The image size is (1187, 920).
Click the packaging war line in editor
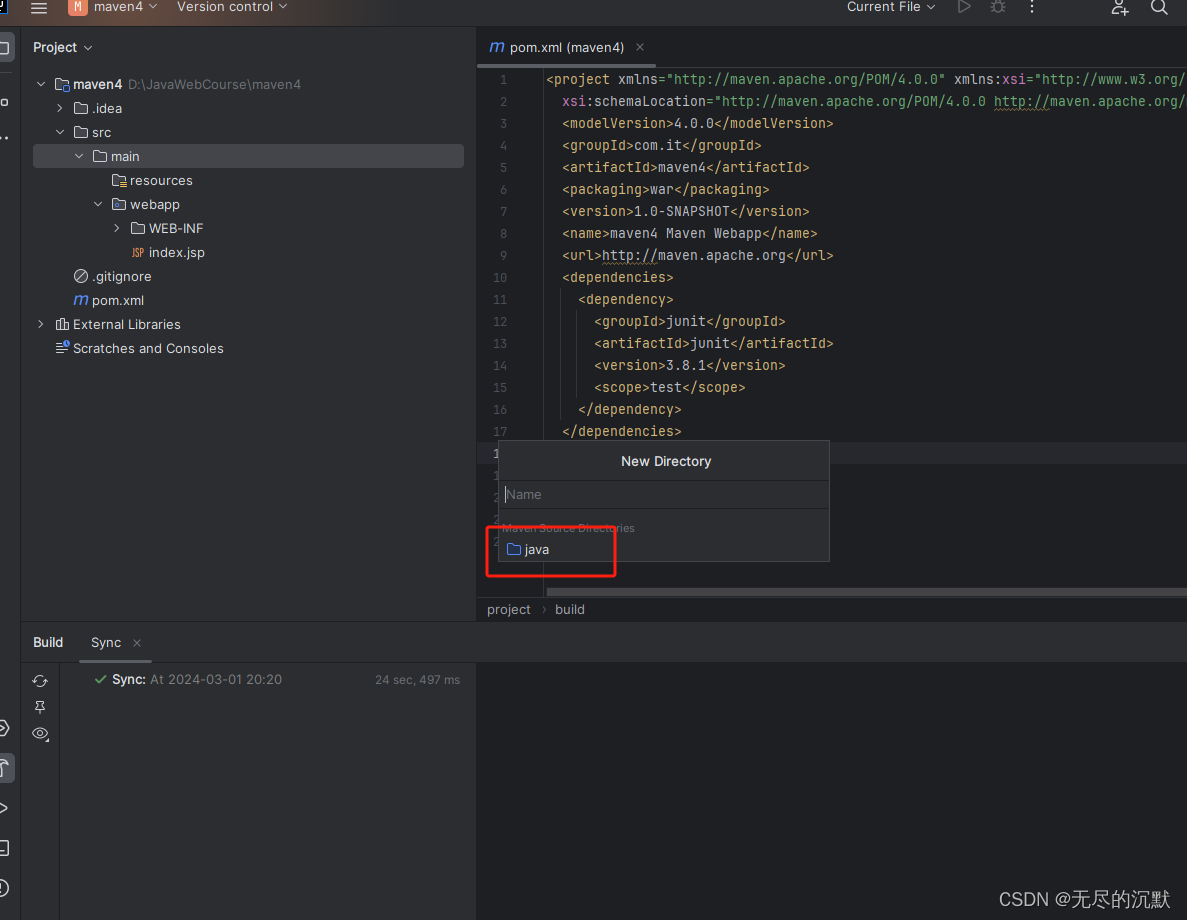click(665, 189)
